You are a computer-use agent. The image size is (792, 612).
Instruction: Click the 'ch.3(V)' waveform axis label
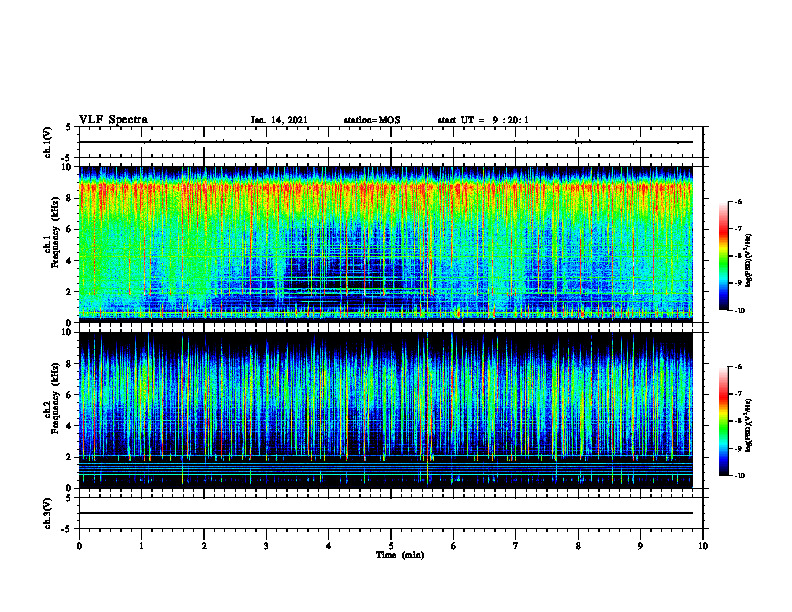tap(48, 513)
